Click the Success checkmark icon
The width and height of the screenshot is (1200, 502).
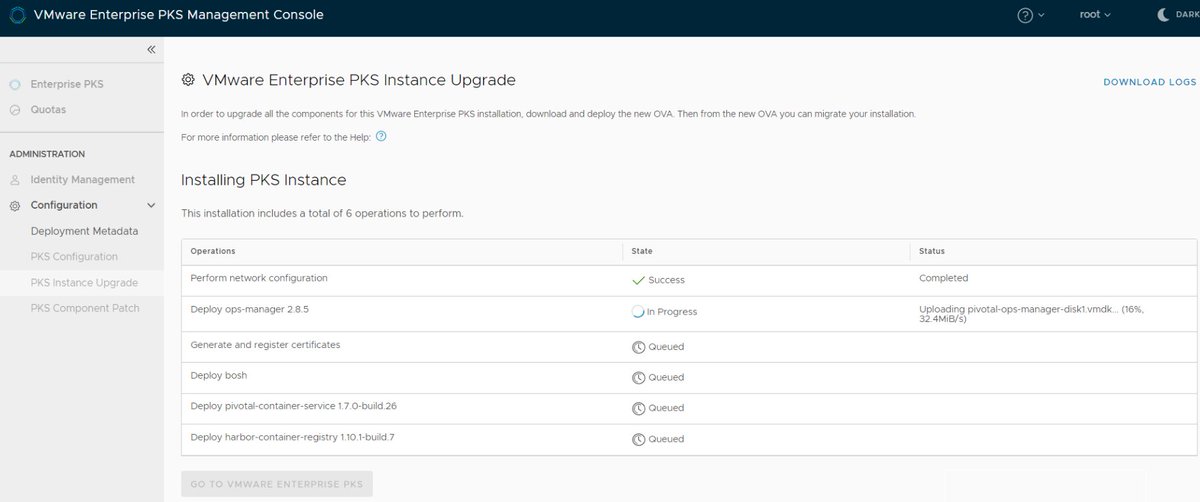tap(638, 280)
